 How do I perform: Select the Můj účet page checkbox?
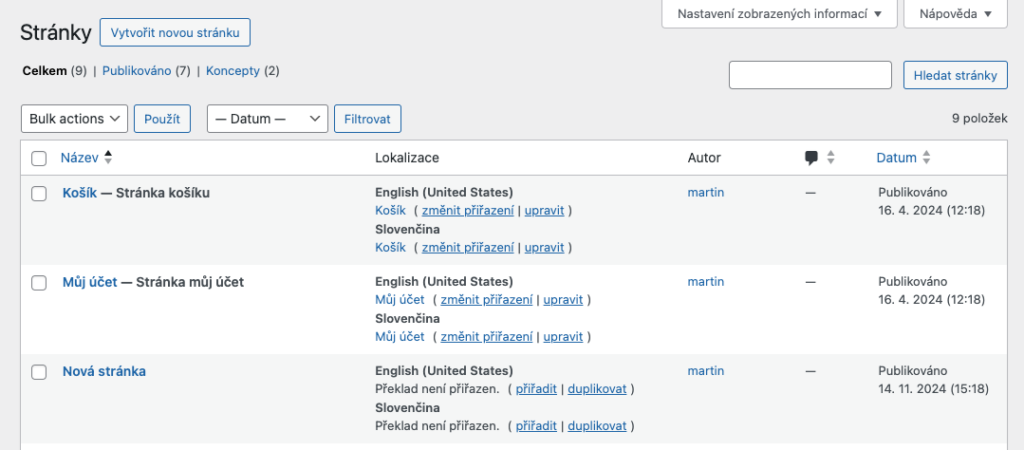39,283
